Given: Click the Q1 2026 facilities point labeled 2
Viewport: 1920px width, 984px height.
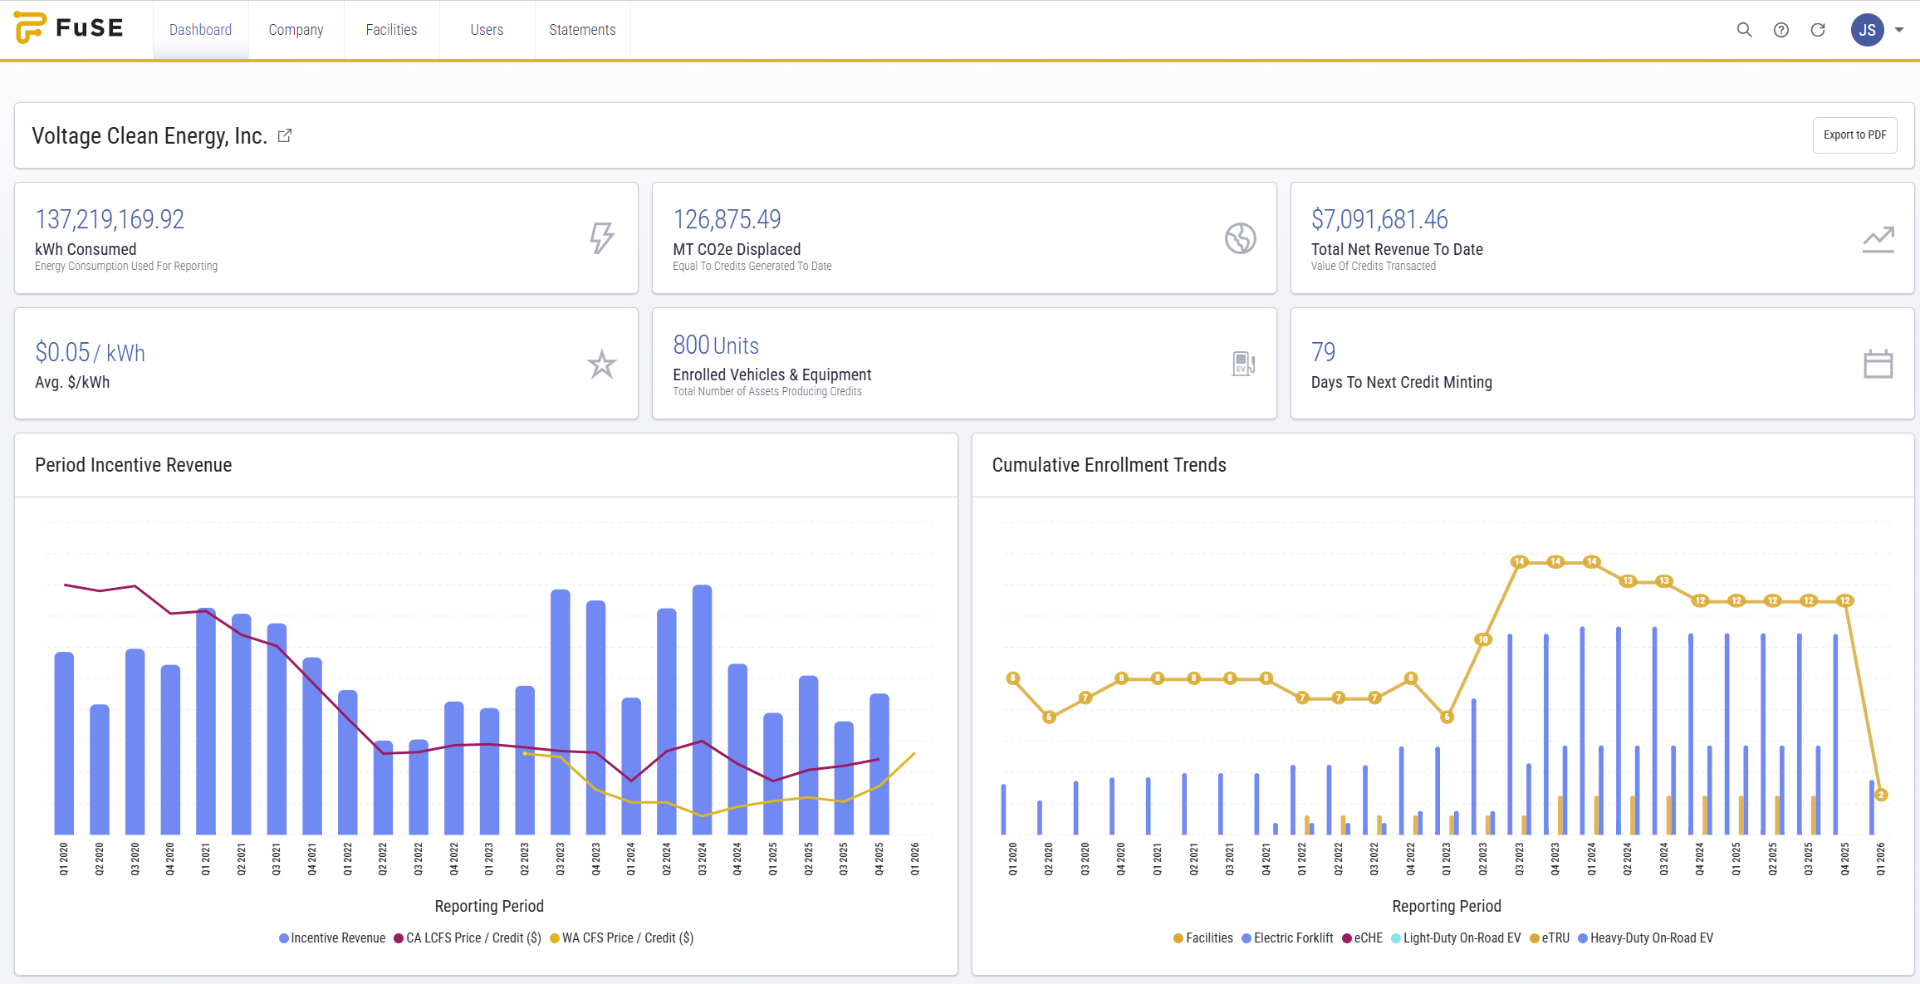Looking at the screenshot, I should point(1880,795).
